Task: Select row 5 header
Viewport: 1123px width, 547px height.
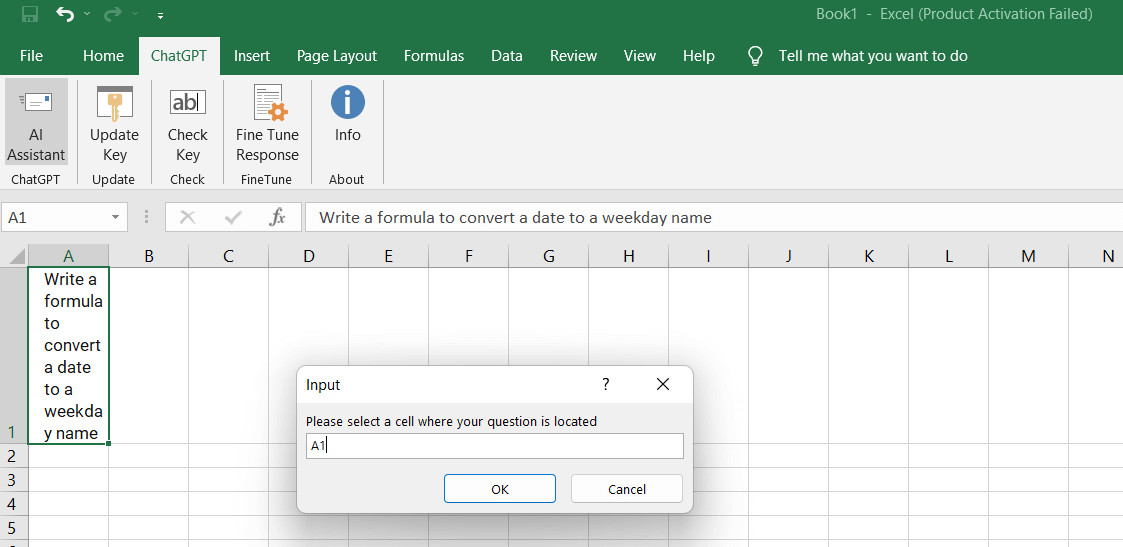Action: pos(14,528)
